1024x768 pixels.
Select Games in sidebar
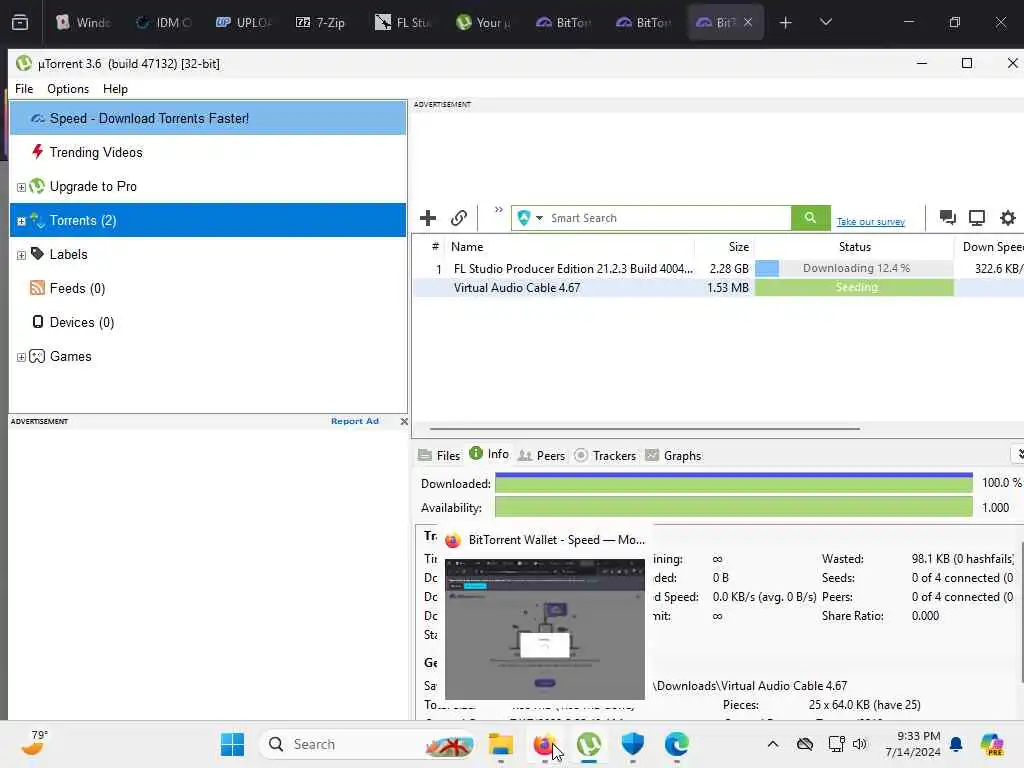click(208, 356)
